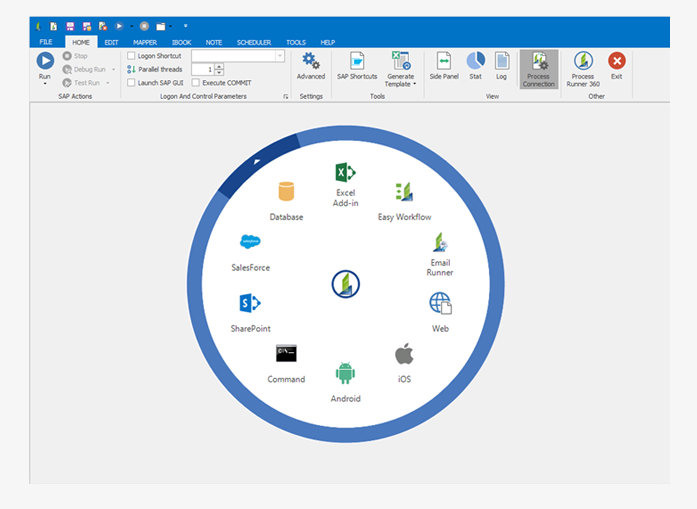Select the Android connector
The width and height of the screenshot is (697, 509).
[x=345, y=382]
